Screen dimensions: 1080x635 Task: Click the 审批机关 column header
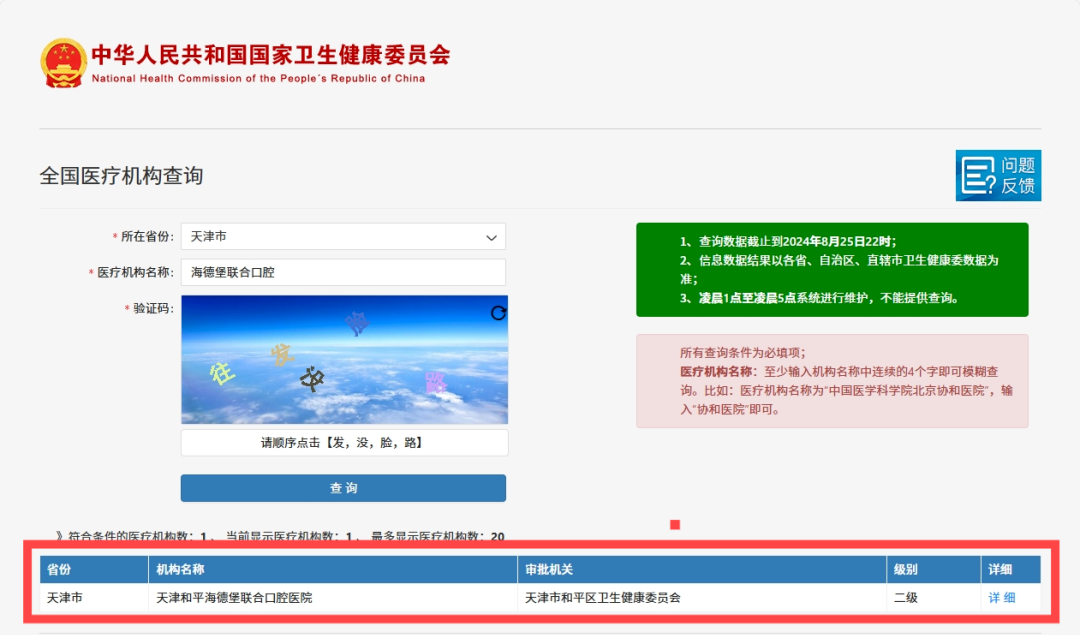pos(549,570)
